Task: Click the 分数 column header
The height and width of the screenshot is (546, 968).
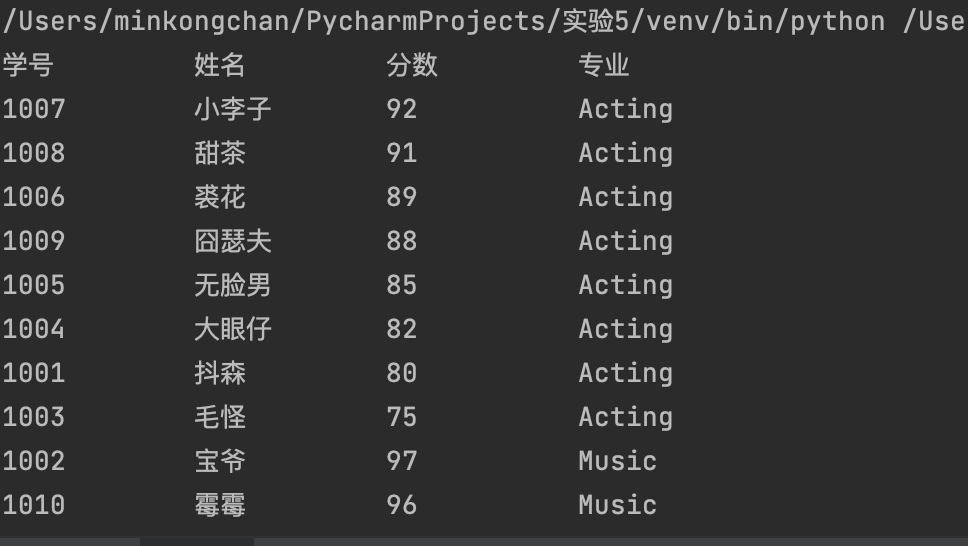Action: pyautogui.click(x=412, y=65)
